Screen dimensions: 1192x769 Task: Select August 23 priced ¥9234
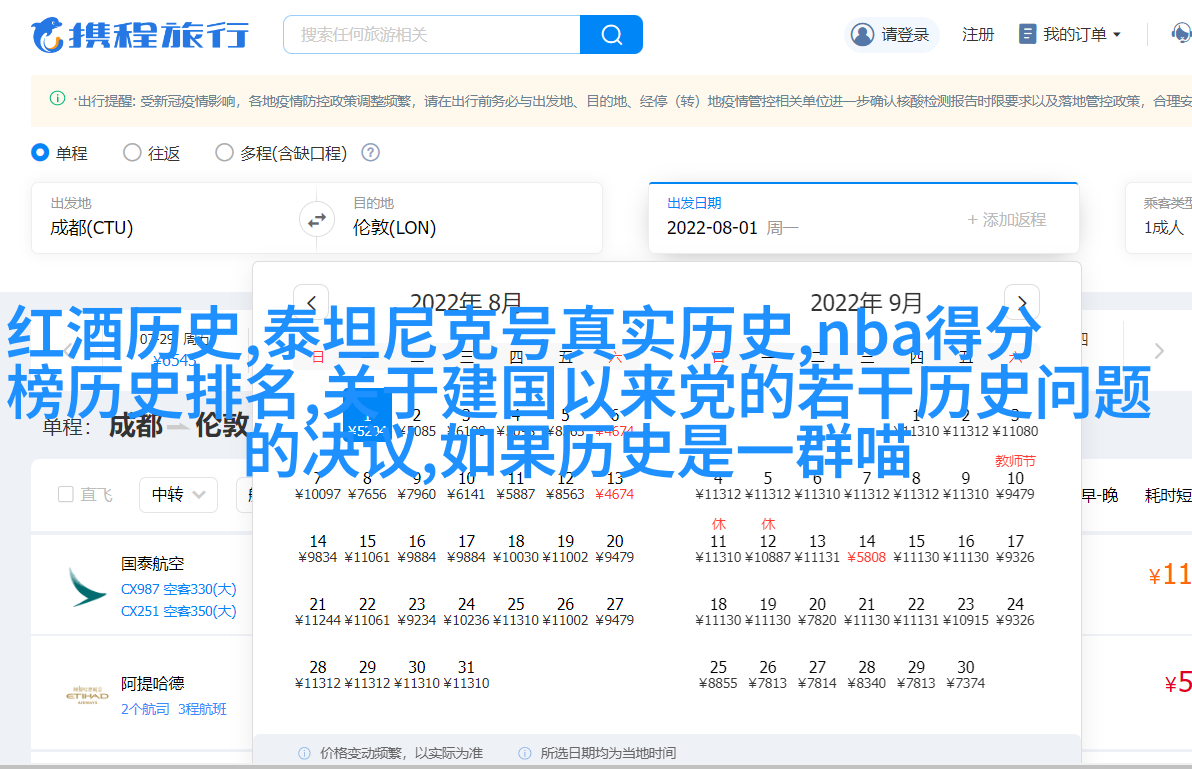[417, 612]
